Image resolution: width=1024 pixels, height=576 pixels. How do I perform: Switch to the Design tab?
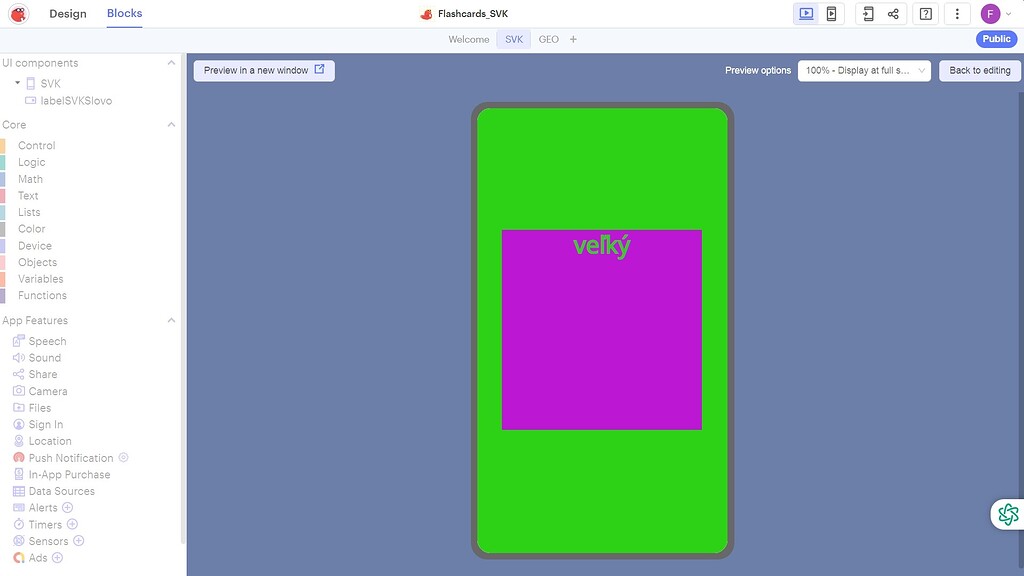[67, 14]
